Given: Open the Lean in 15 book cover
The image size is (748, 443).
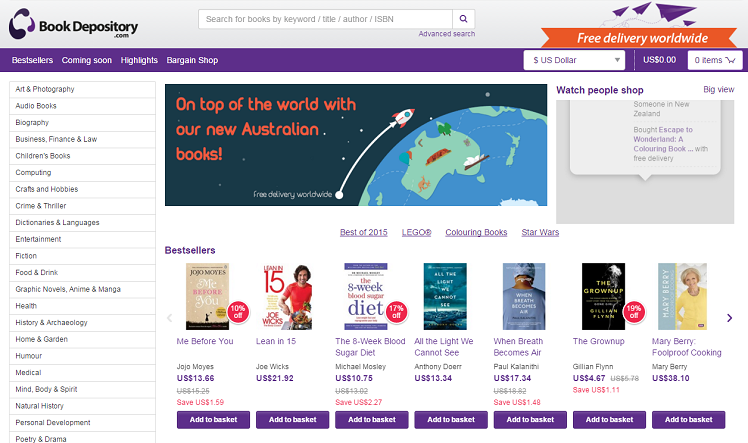Looking at the screenshot, I should (x=288, y=296).
